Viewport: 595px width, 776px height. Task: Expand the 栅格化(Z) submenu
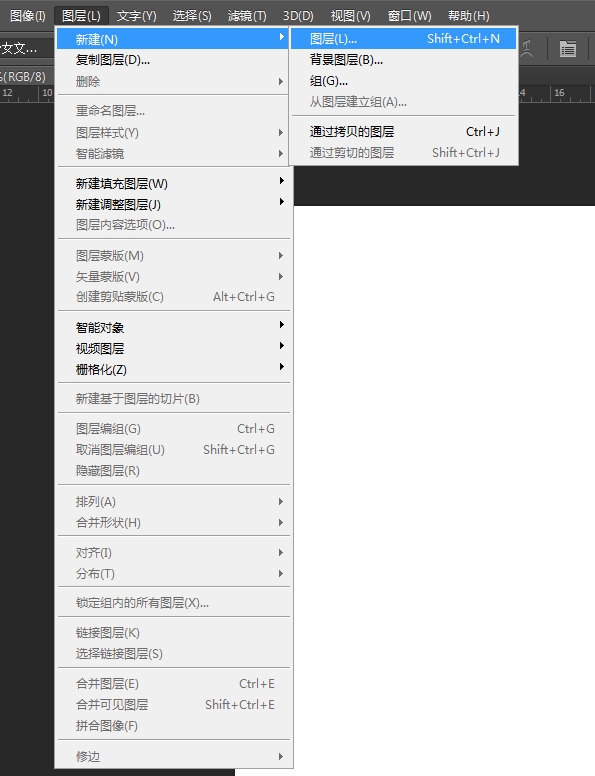tap(173, 369)
